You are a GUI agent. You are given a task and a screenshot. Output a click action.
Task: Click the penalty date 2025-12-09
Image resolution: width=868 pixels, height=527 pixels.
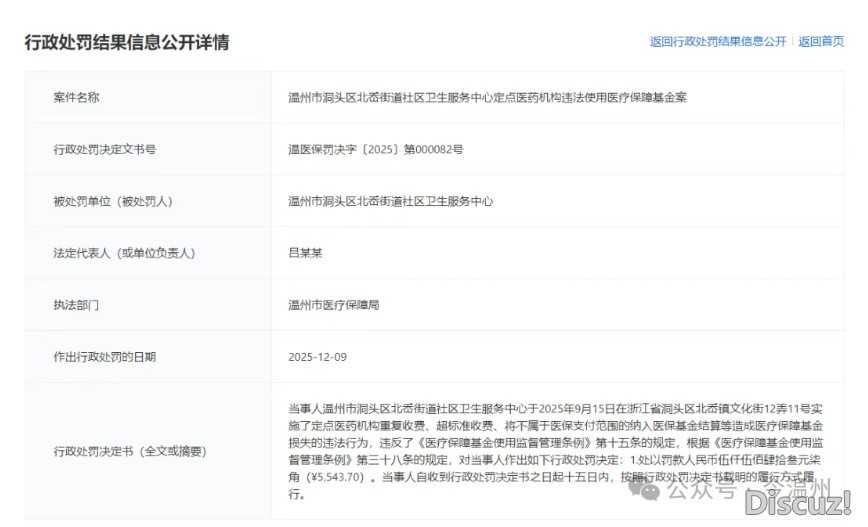(x=316, y=356)
